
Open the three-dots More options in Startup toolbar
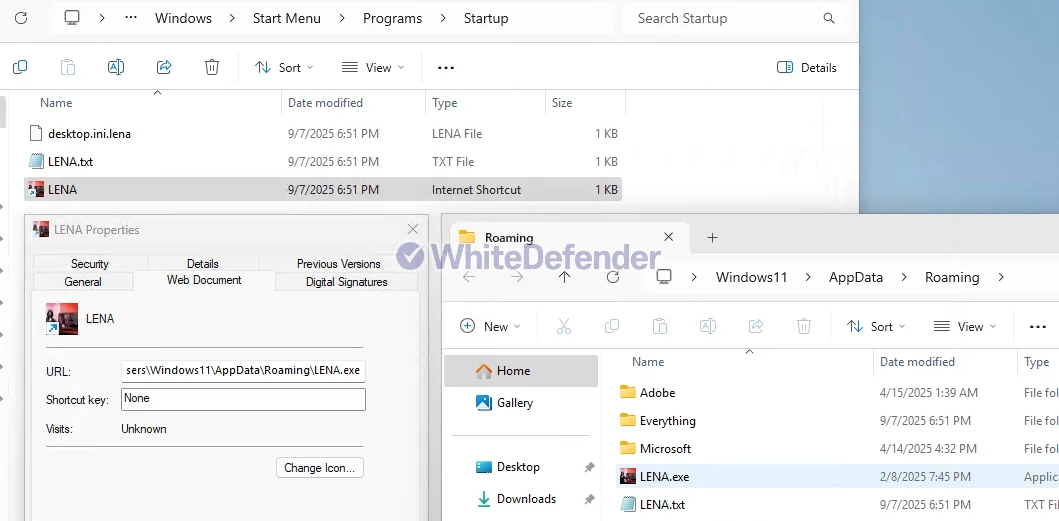tap(446, 67)
